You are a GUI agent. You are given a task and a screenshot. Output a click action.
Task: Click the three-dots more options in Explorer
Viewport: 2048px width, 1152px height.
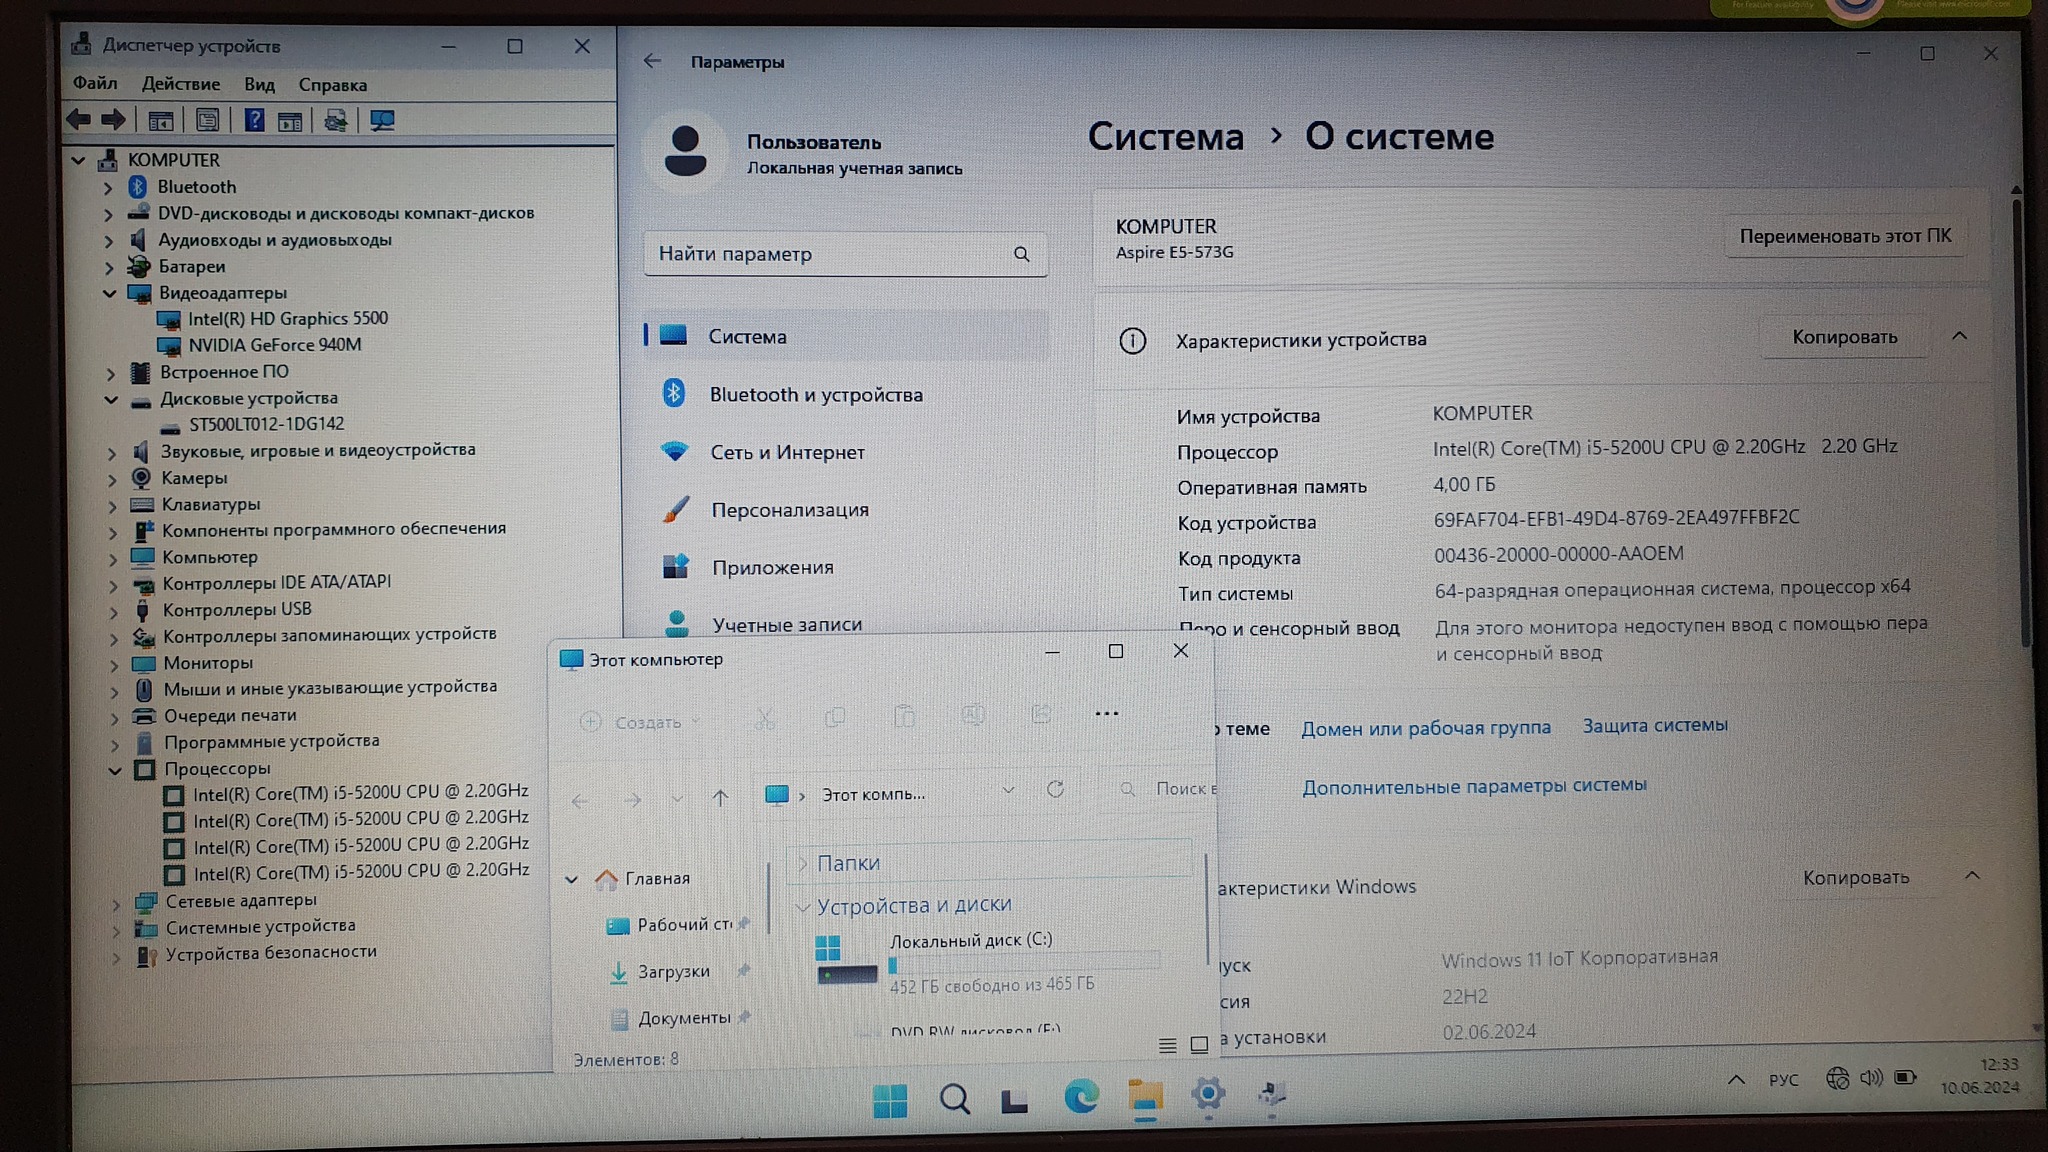click(1106, 714)
